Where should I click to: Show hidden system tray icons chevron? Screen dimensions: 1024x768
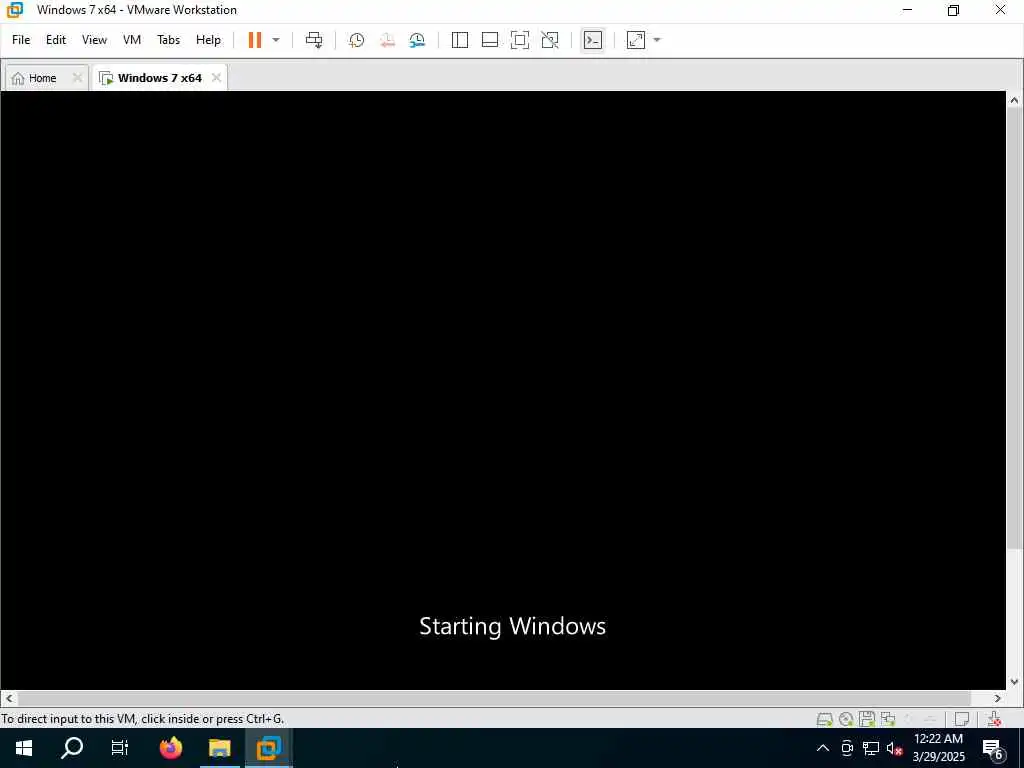tap(823, 748)
